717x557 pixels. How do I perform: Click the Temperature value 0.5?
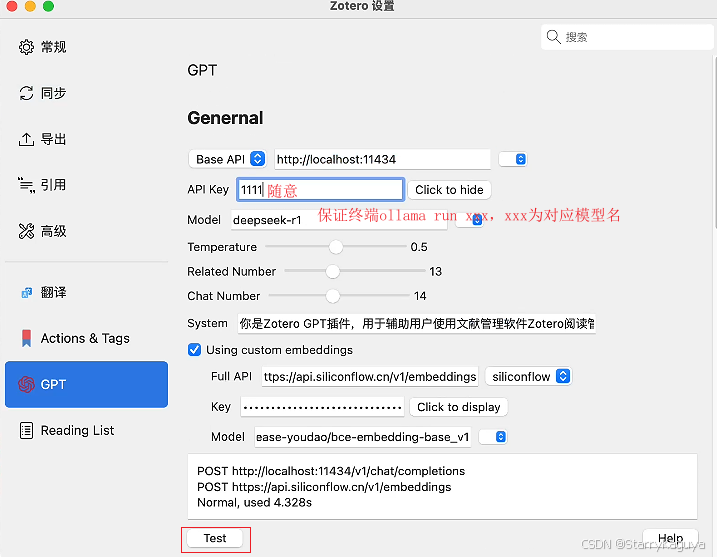(418, 247)
